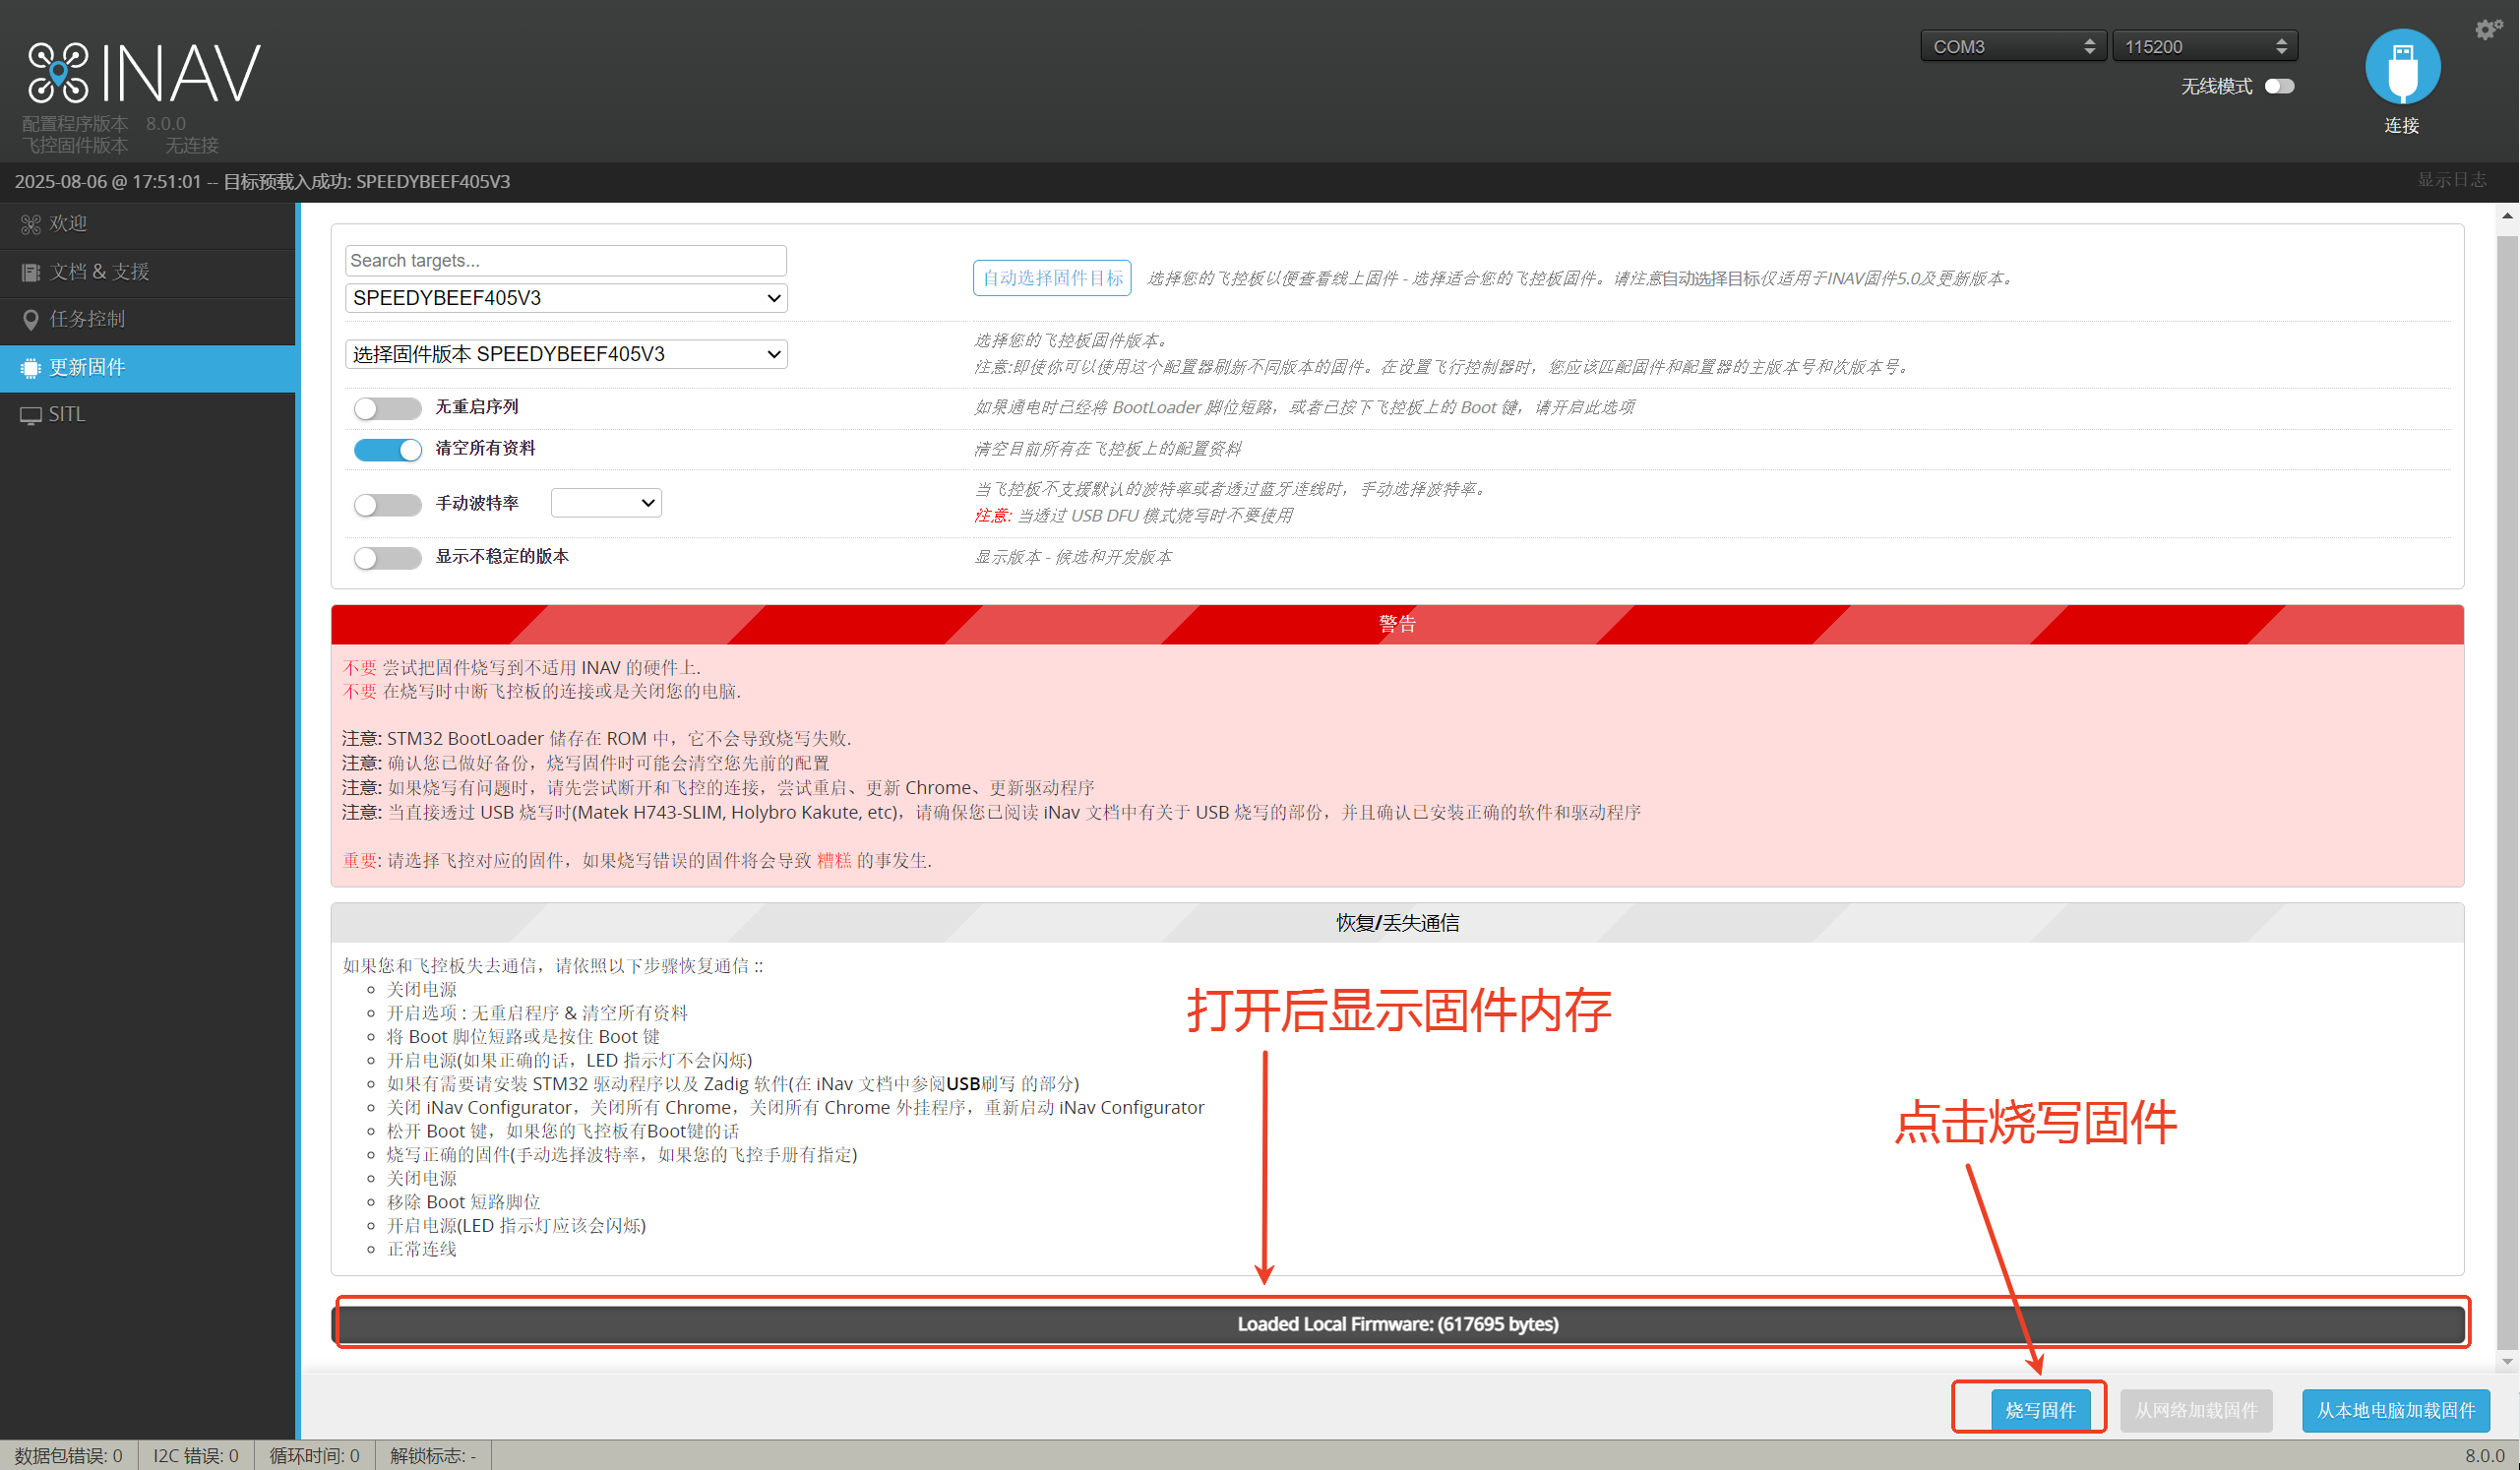Click the USB connect icon

(2401, 67)
